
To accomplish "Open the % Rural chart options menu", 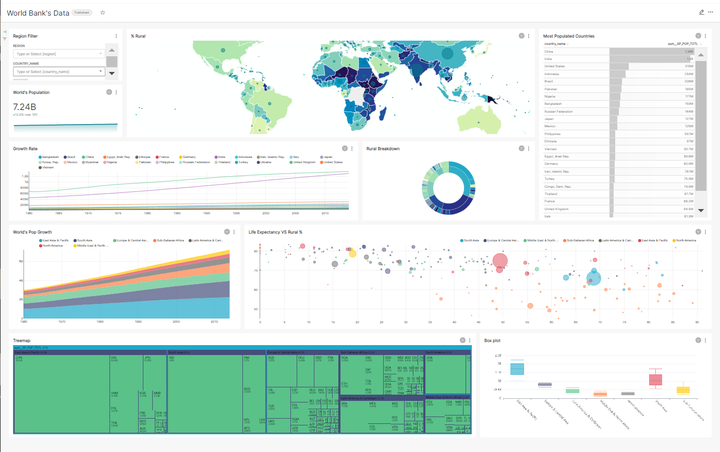I will 529,36.
